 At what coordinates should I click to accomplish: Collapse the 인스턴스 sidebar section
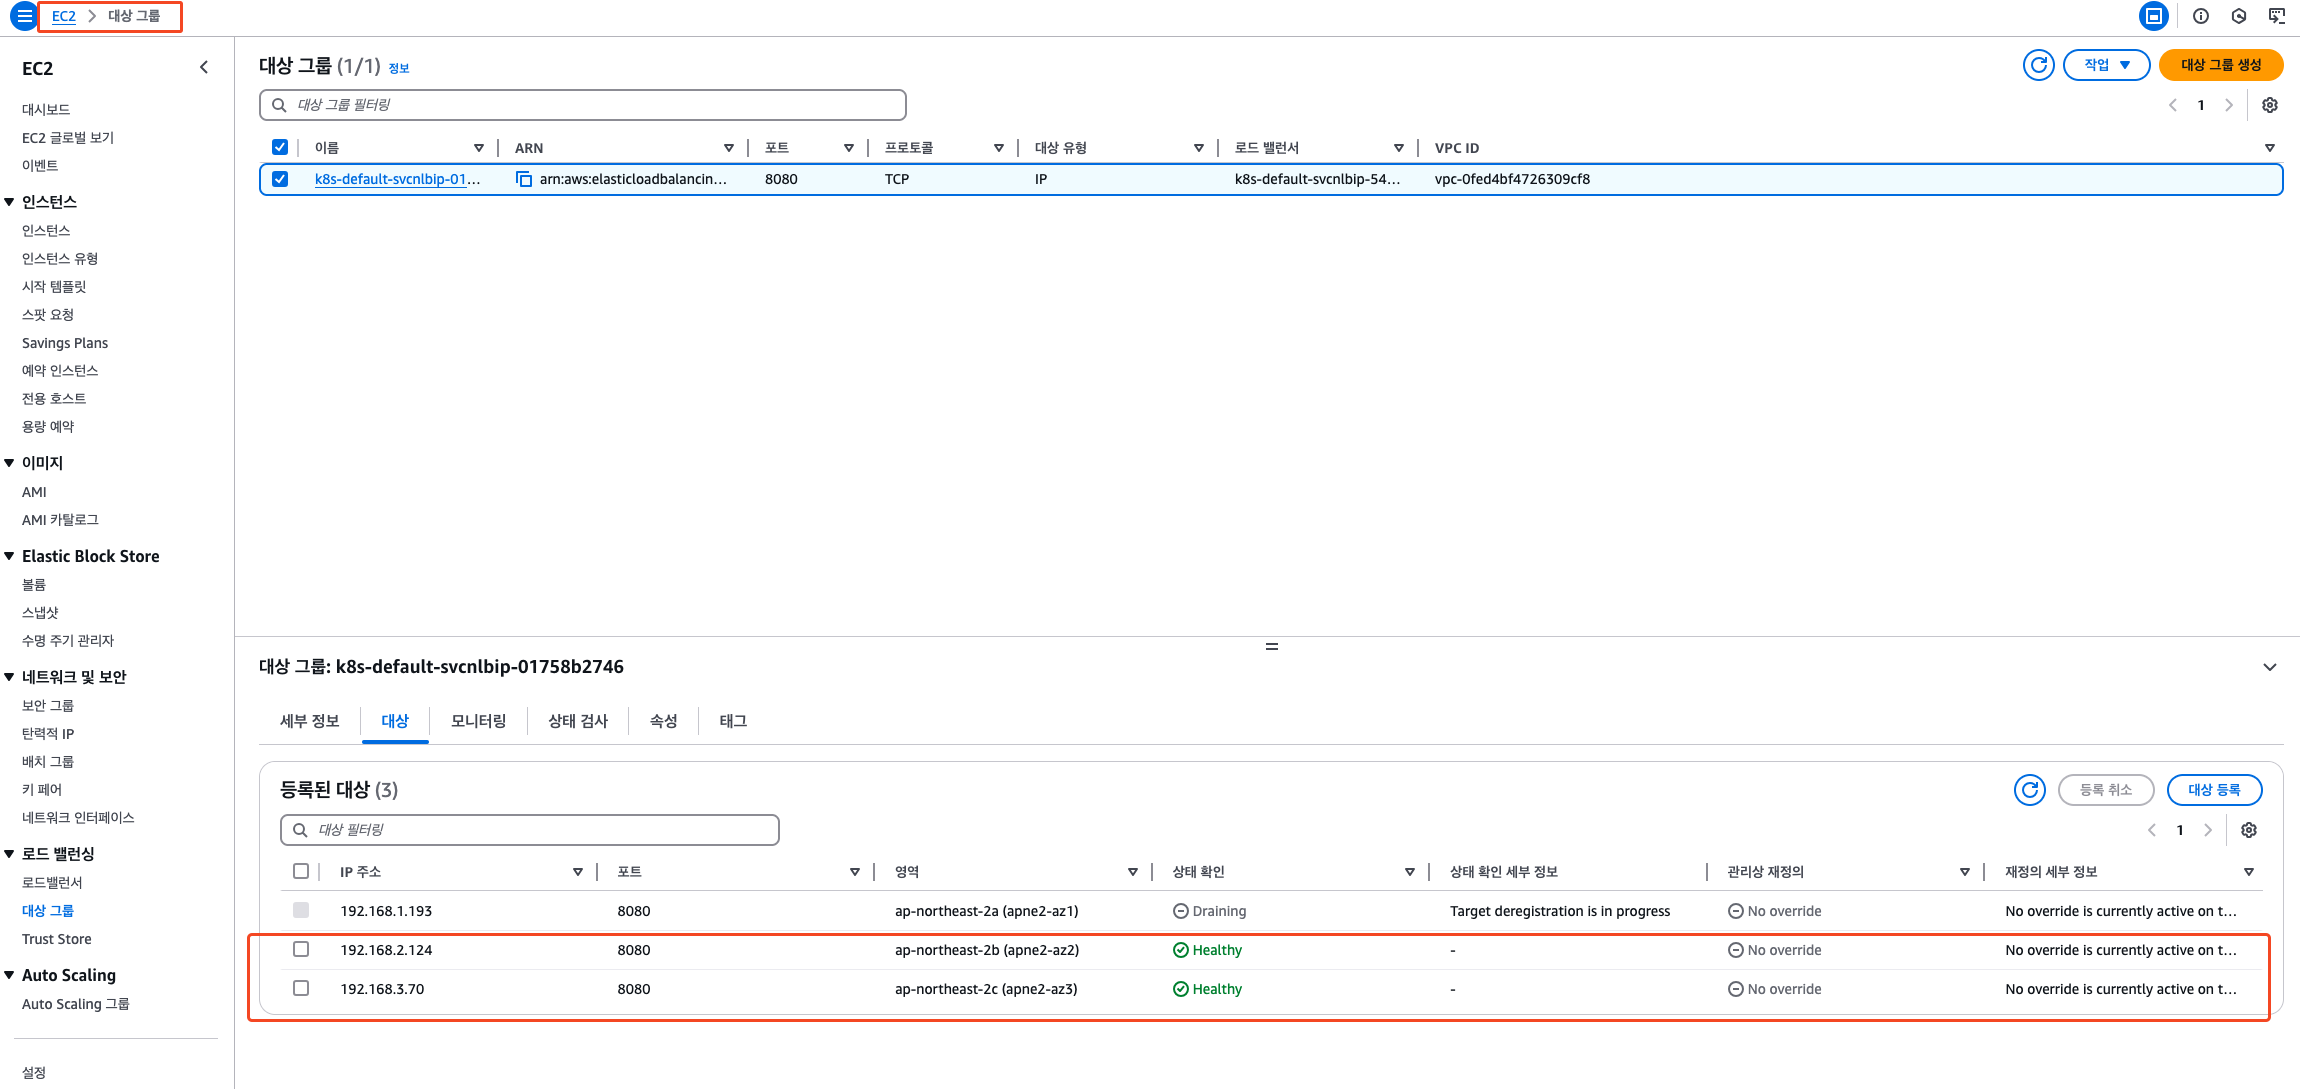9,202
